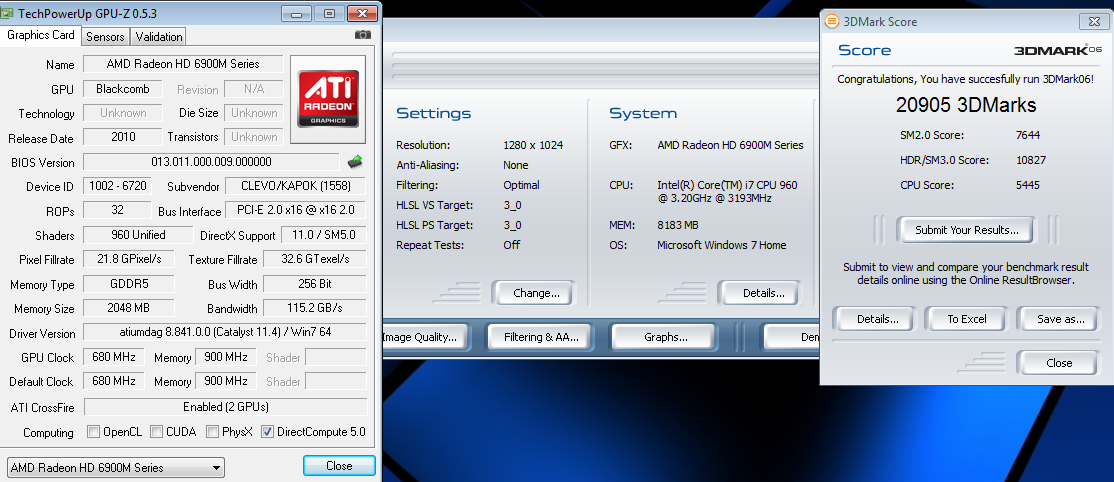Click the 3DMark06 logo in score window

click(x=1057, y=50)
